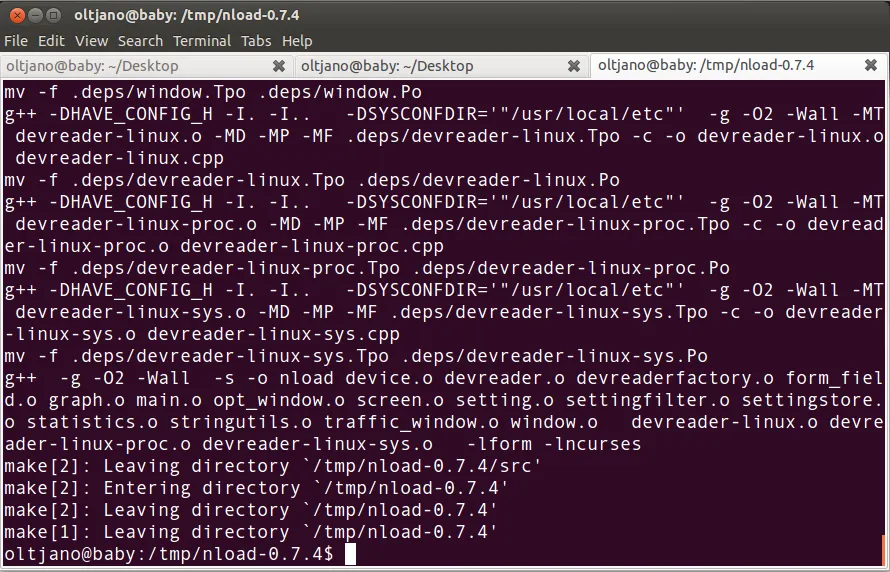Screen dimensions: 890x572
Task: Open the Terminal menu
Action: (x=202, y=41)
